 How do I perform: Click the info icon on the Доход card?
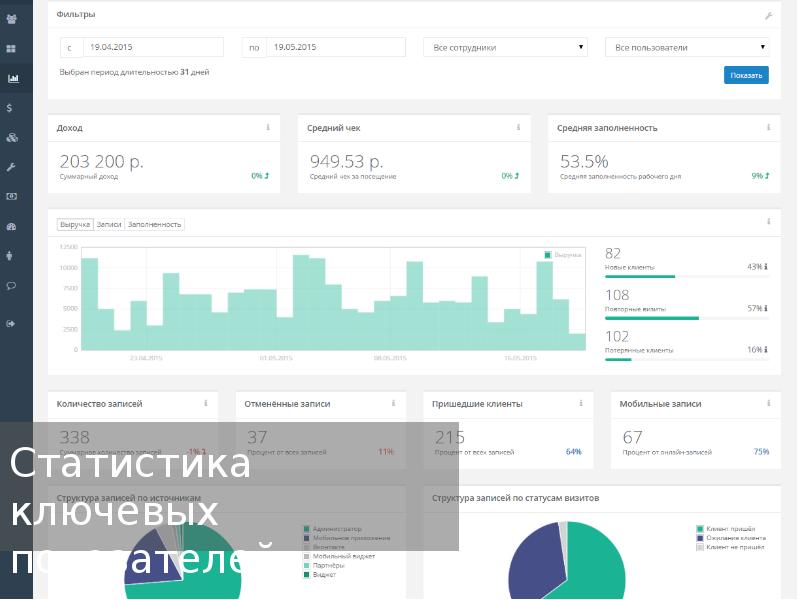click(x=268, y=128)
